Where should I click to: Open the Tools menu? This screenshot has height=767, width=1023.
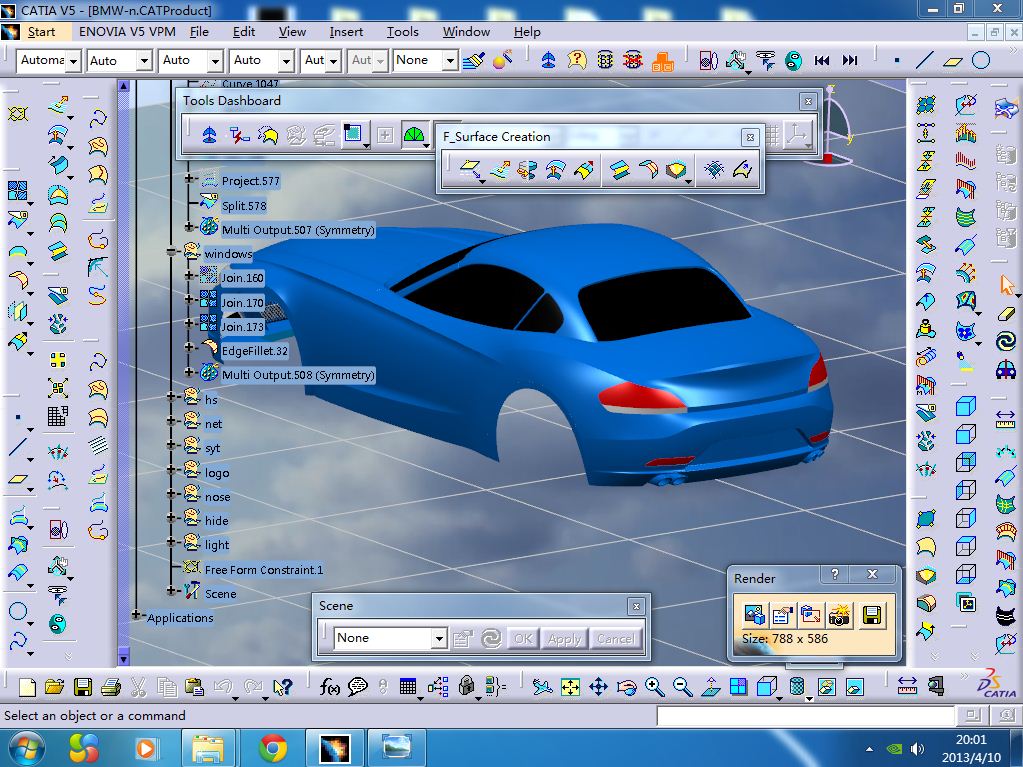(403, 32)
